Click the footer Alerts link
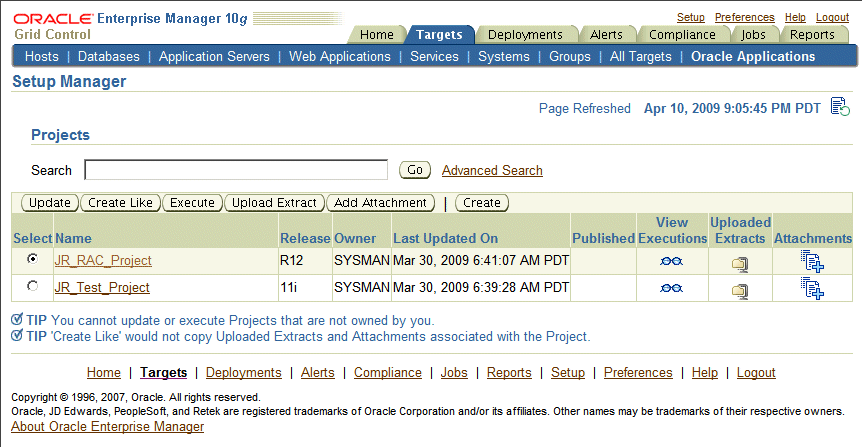Screen dimensions: 862x447 coord(317,372)
